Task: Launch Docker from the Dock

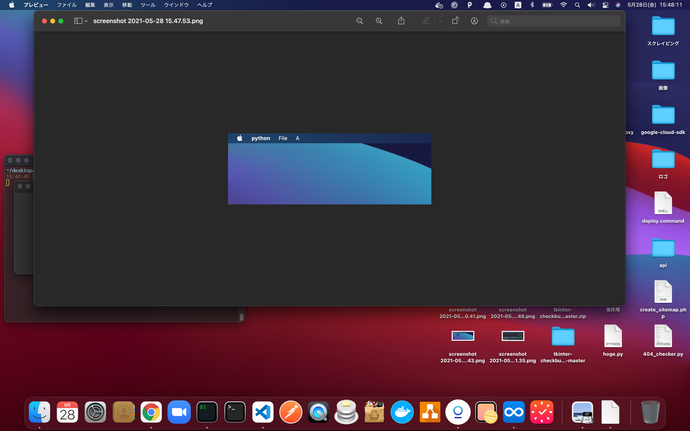Action: 402,412
